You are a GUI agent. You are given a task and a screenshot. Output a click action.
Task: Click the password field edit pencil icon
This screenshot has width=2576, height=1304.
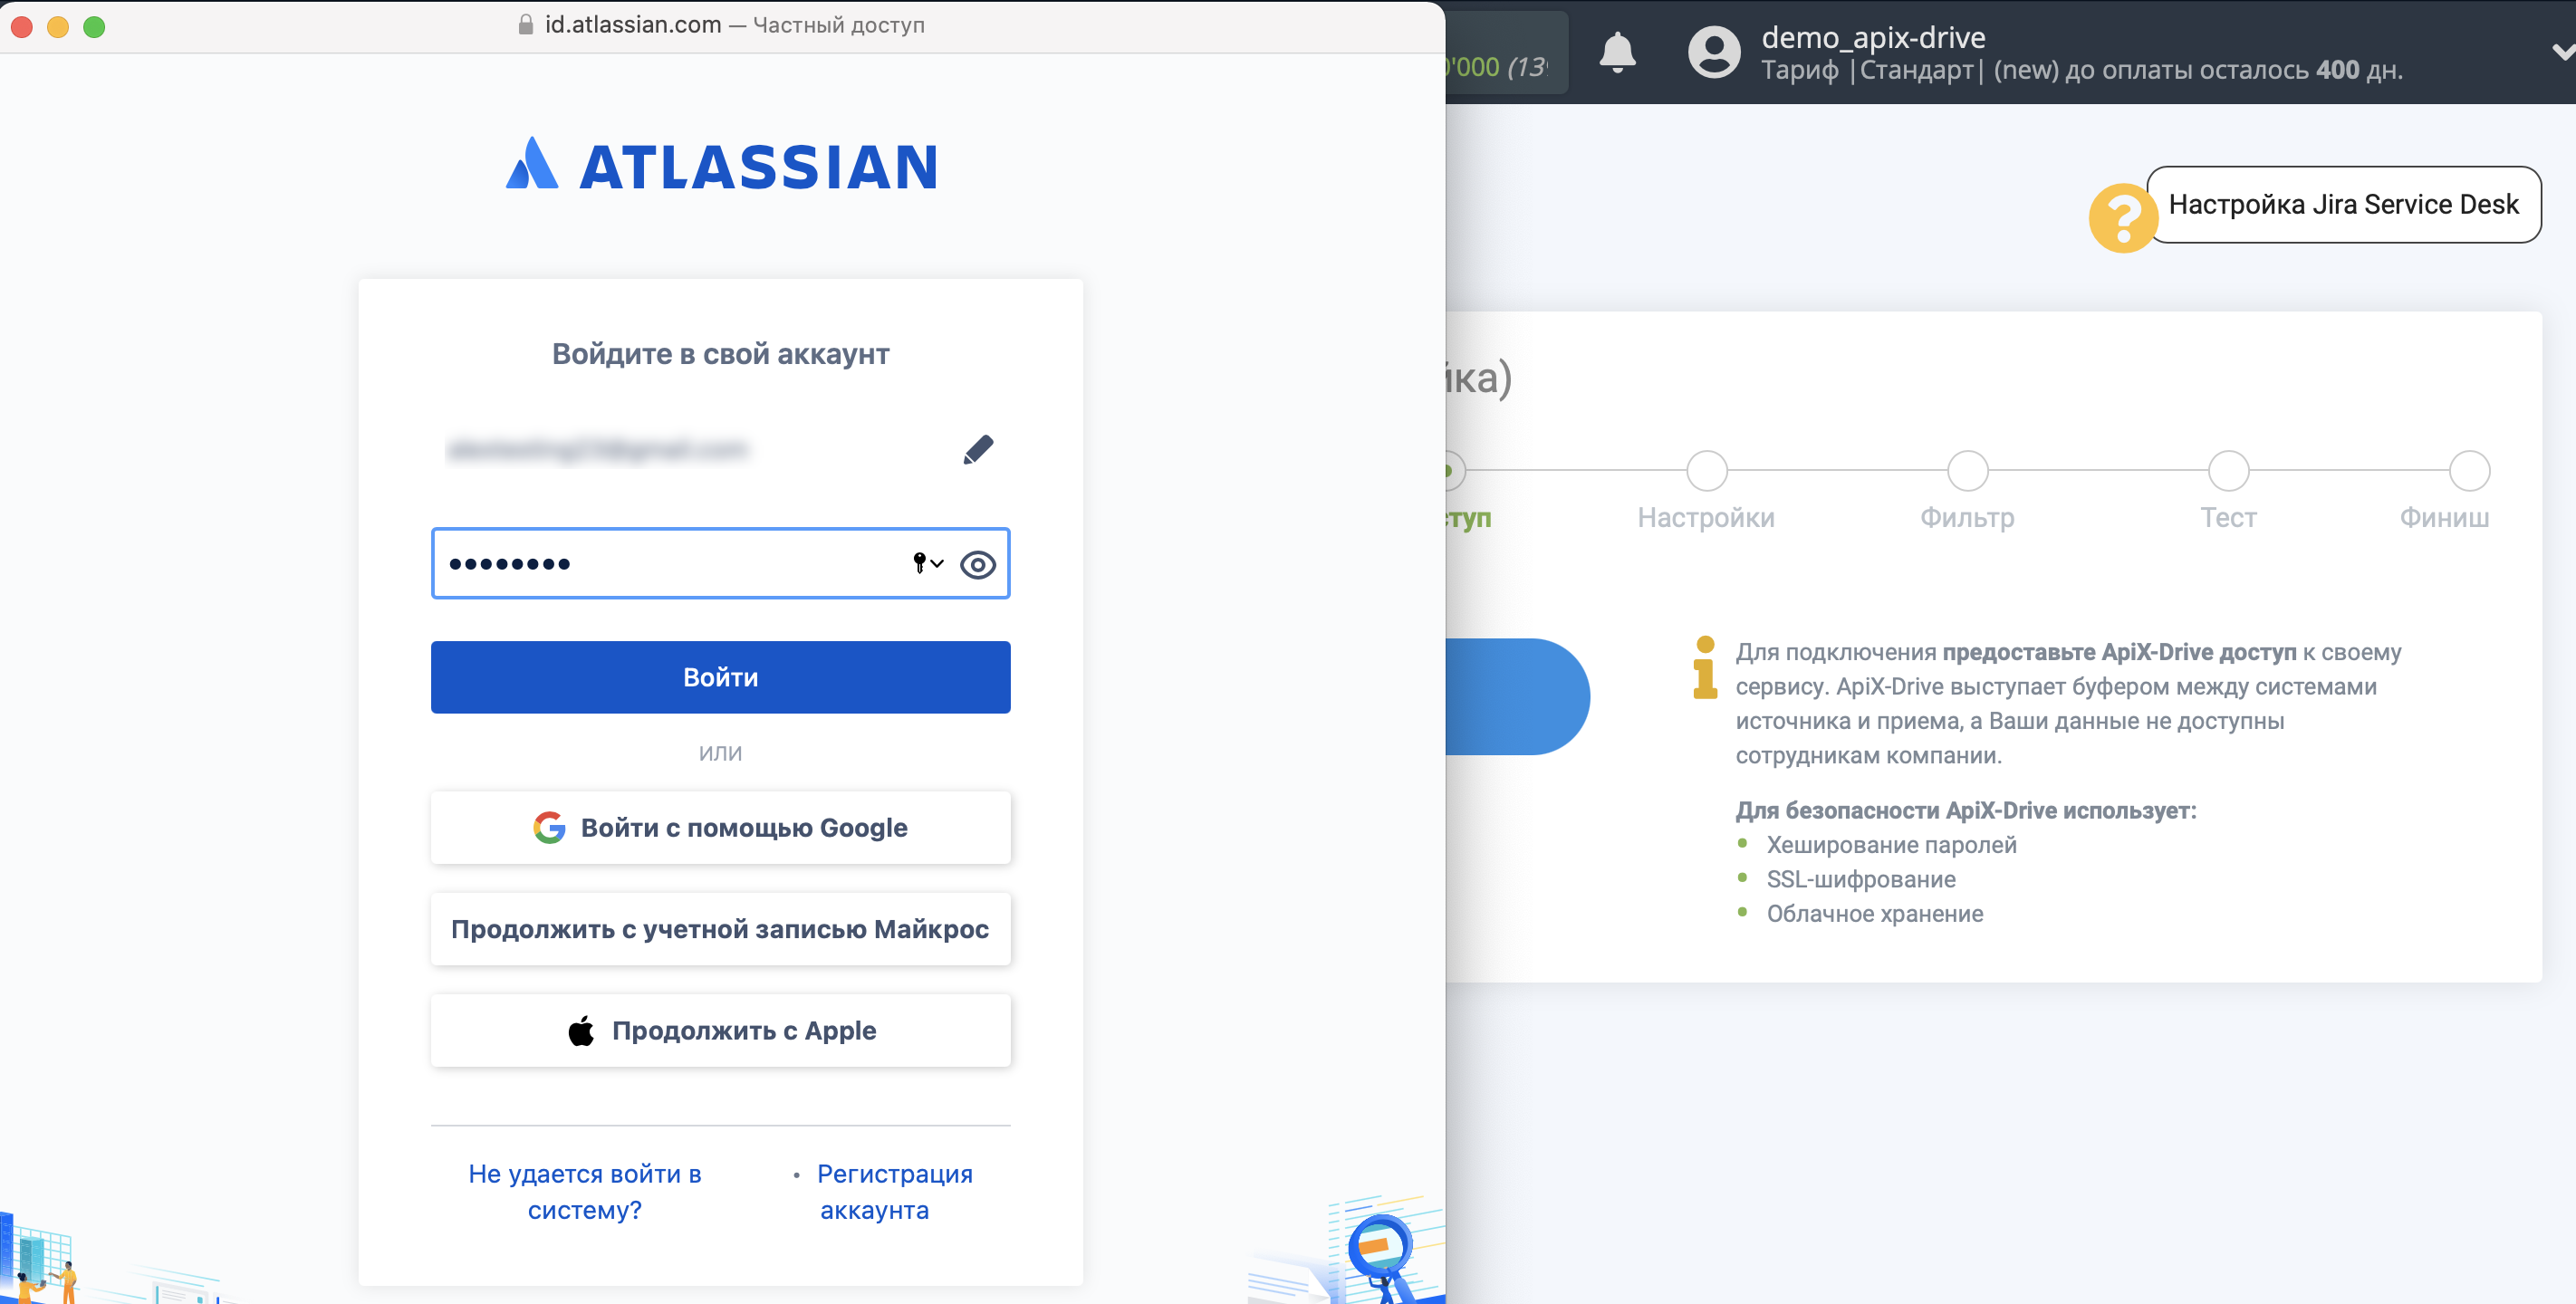[976, 449]
